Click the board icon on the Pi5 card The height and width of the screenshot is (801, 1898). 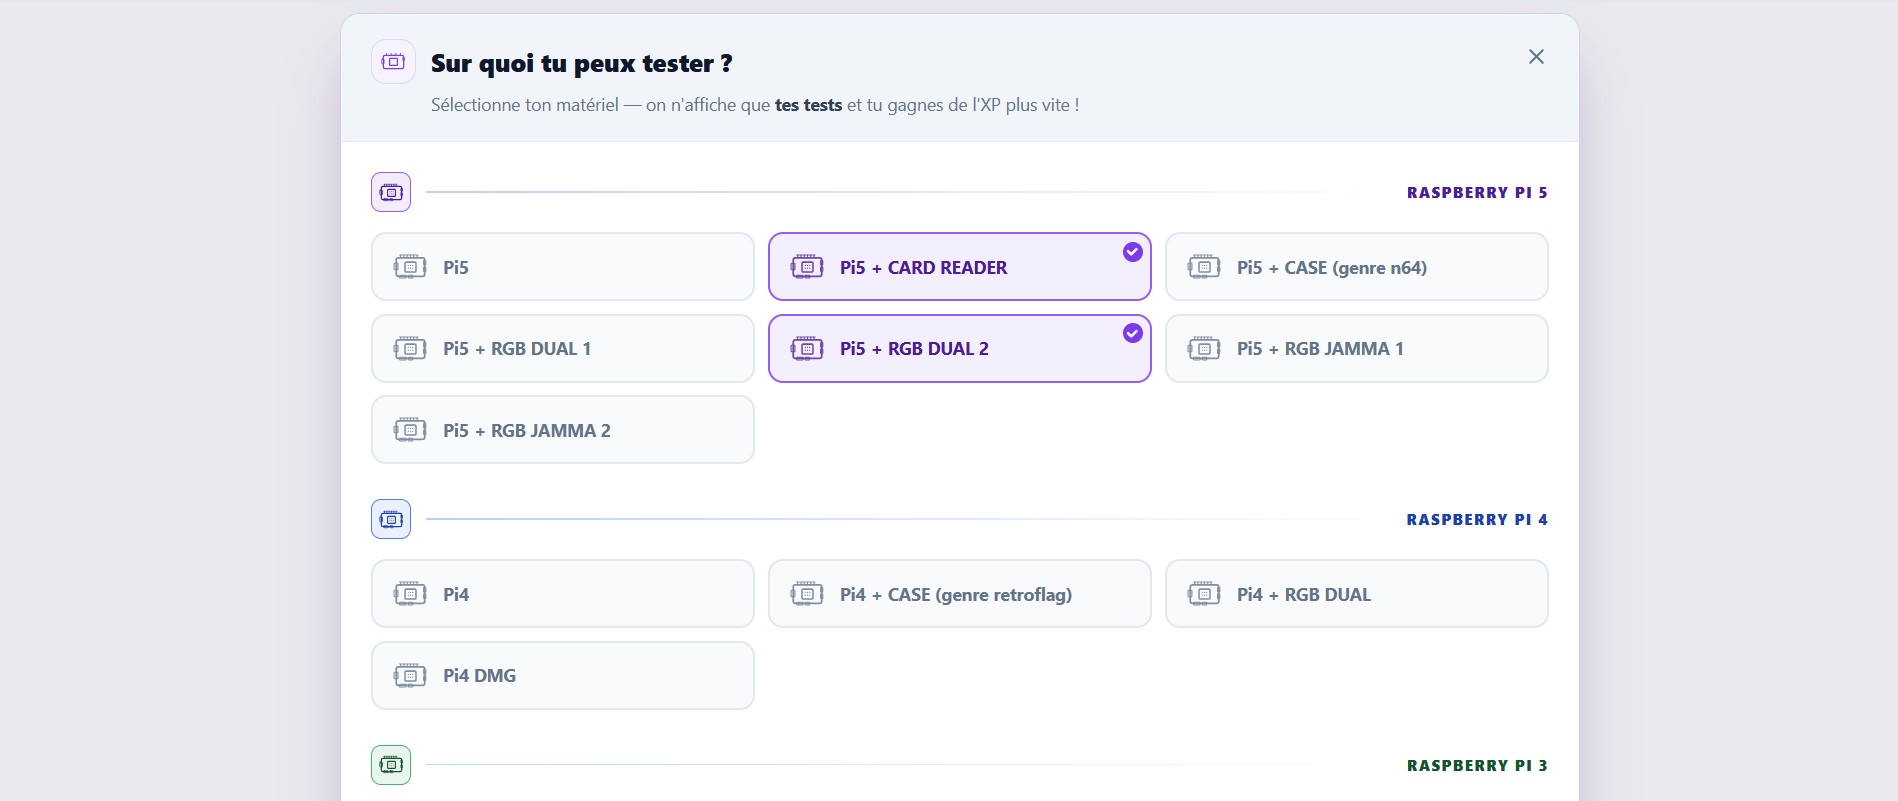[410, 267]
